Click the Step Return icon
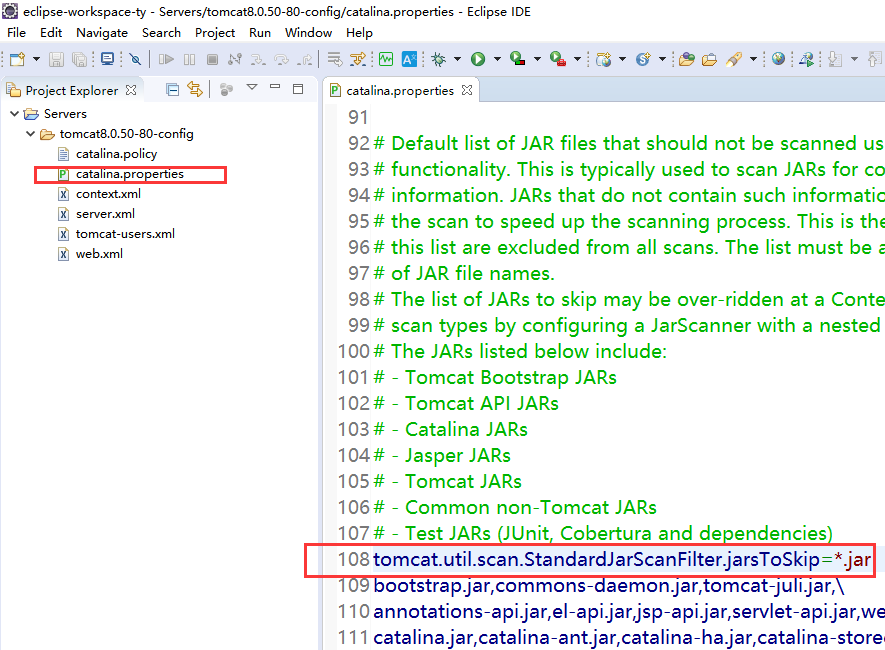The height and width of the screenshot is (650, 885). [x=305, y=59]
